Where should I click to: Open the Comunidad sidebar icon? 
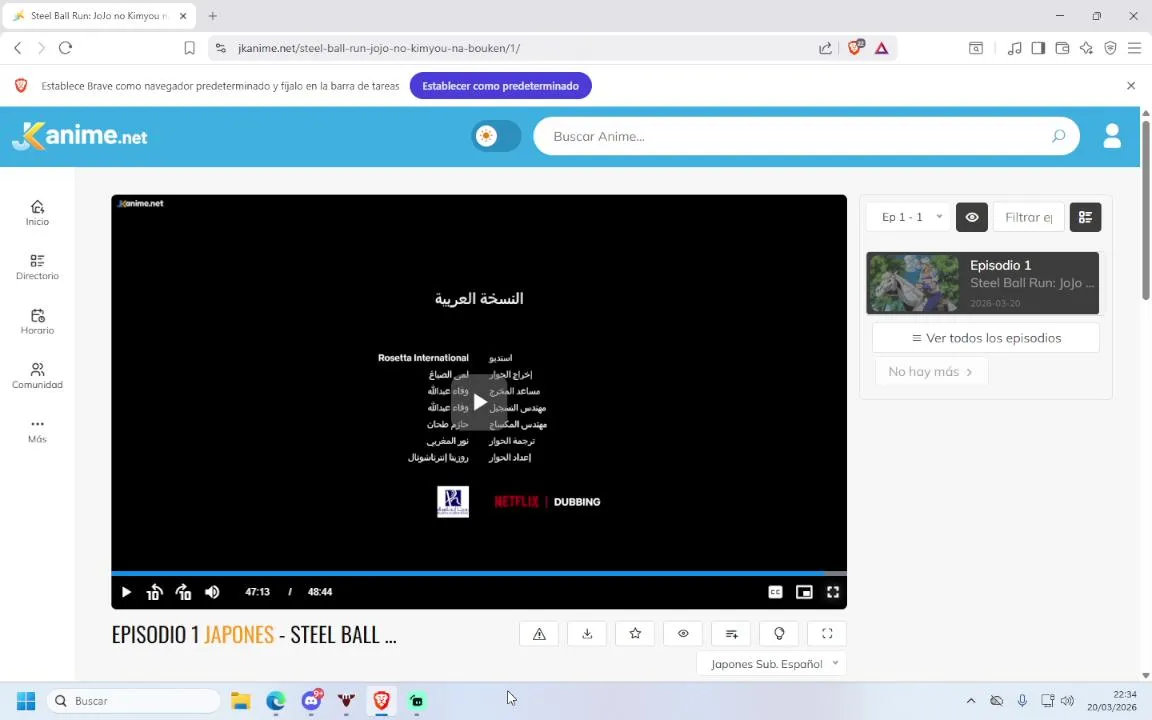point(37,370)
